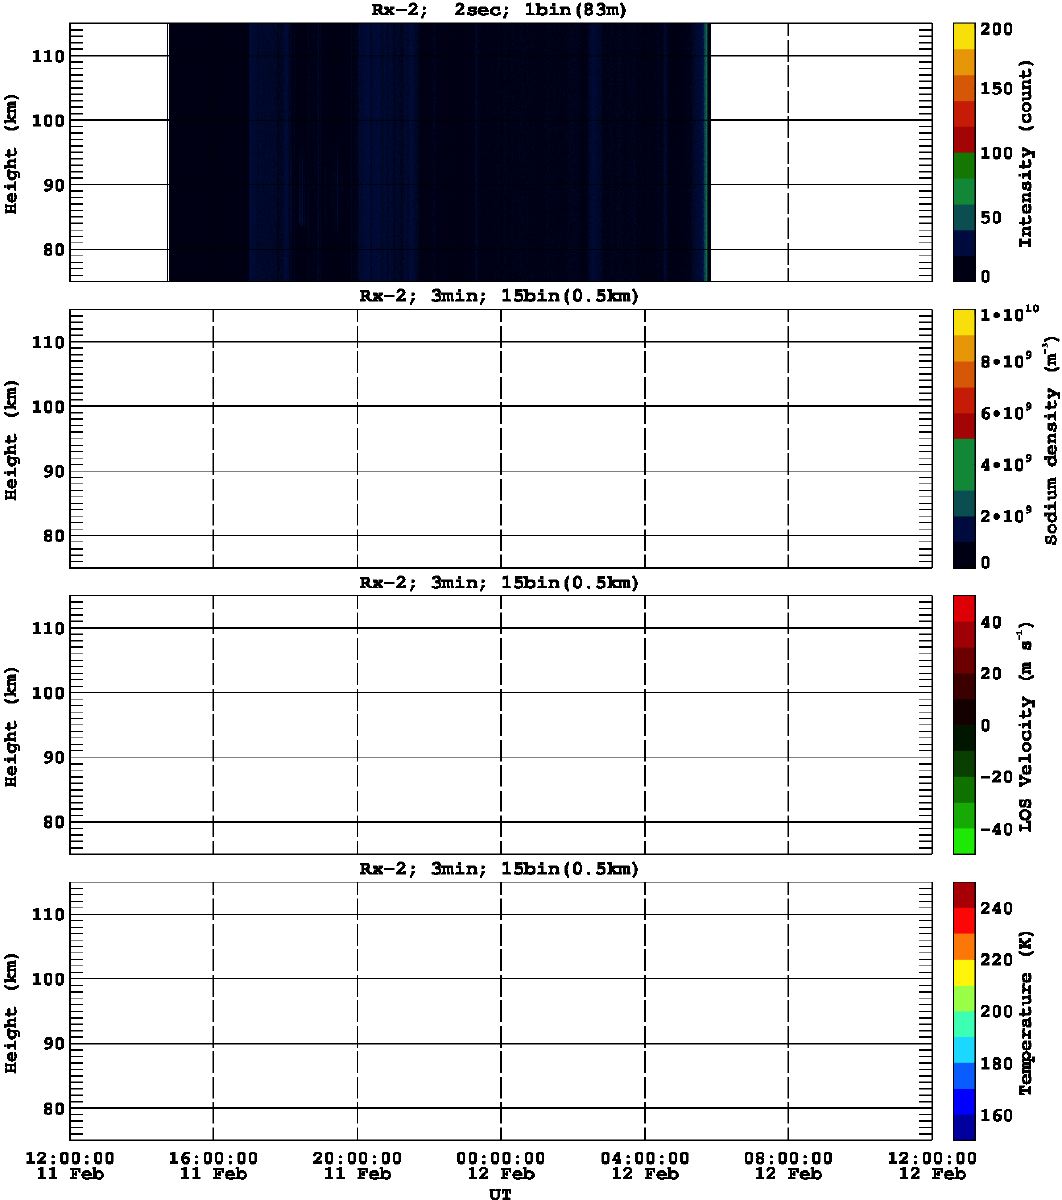Select the title above the Sodium density panel
Screen dimensions: 1062x1200
point(499,297)
